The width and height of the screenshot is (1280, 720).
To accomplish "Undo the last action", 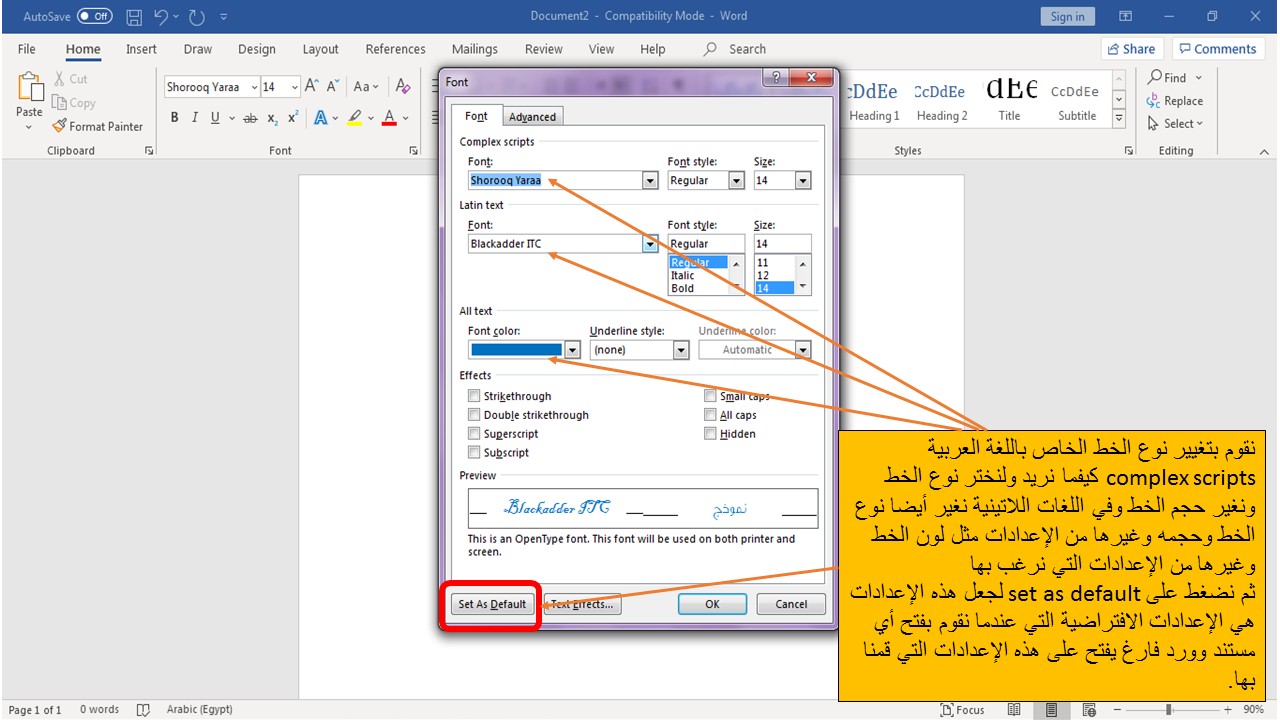I will (161, 17).
